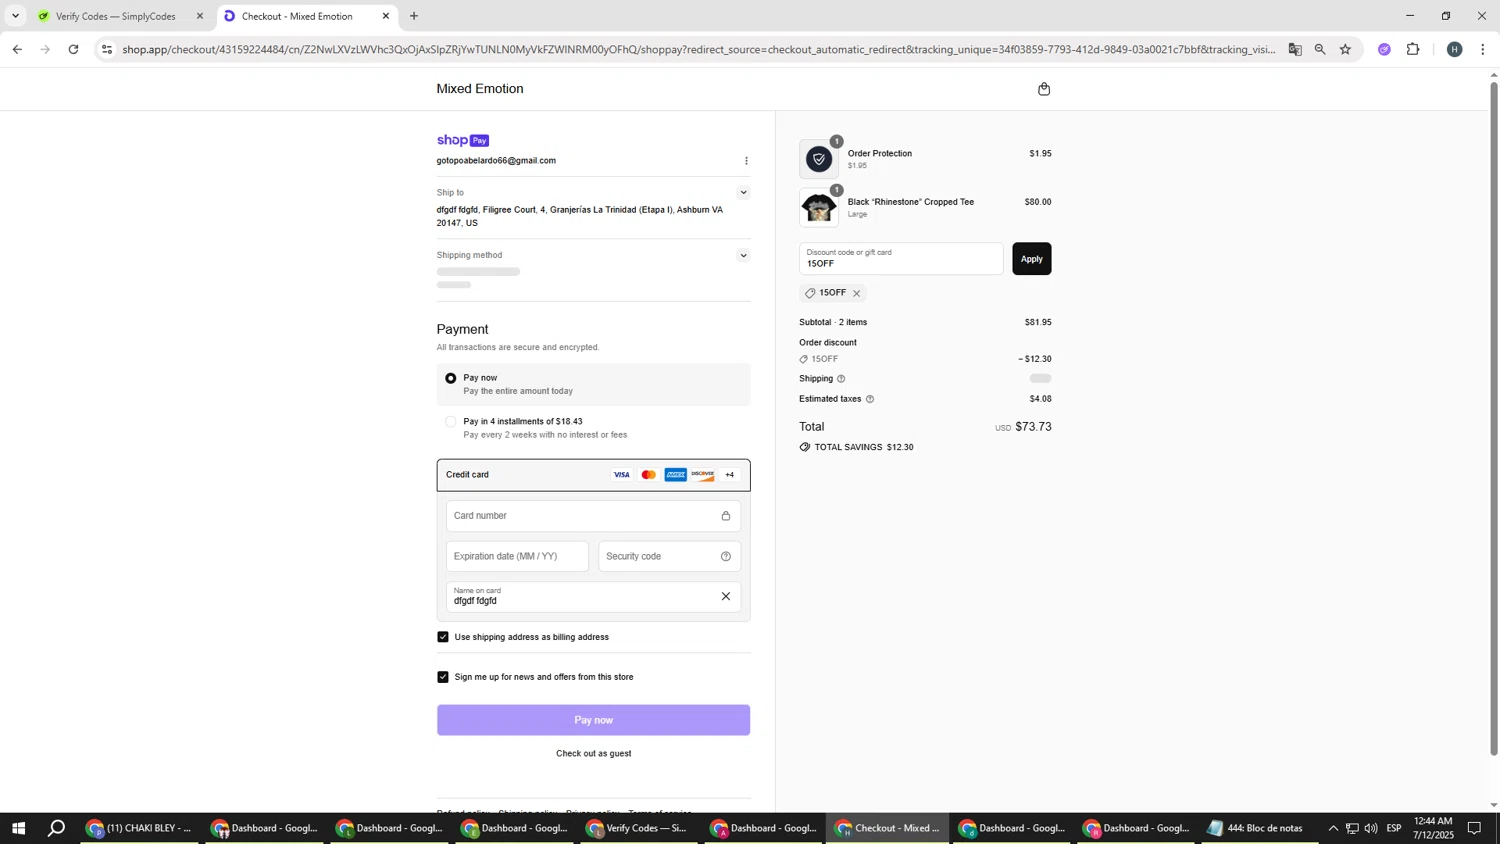Viewport: 1500px width, 844px height.
Task: Expand the Shipping method section
Action: pos(743,256)
